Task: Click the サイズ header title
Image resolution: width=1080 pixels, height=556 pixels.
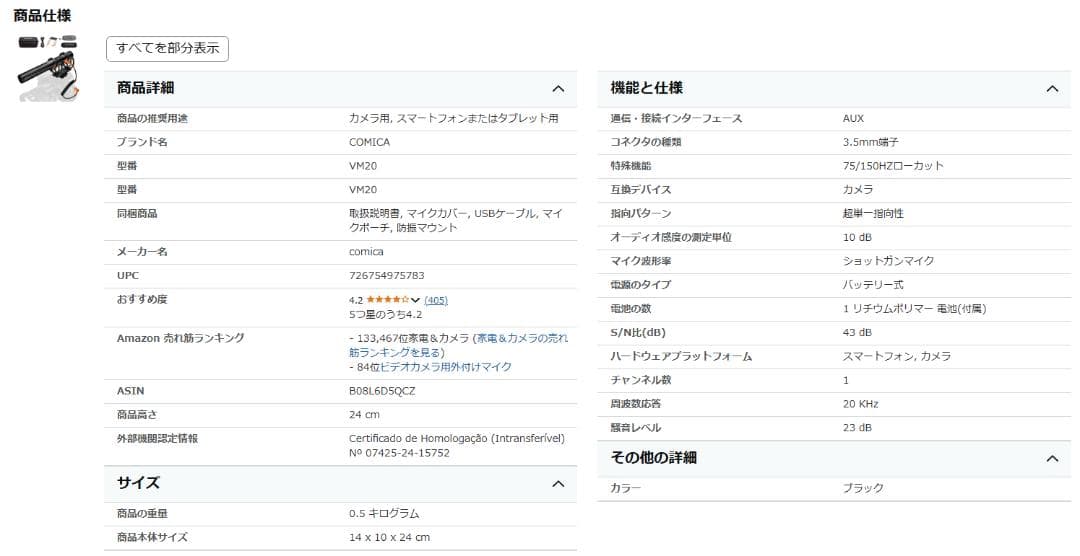Action: (x=138, y=483)
